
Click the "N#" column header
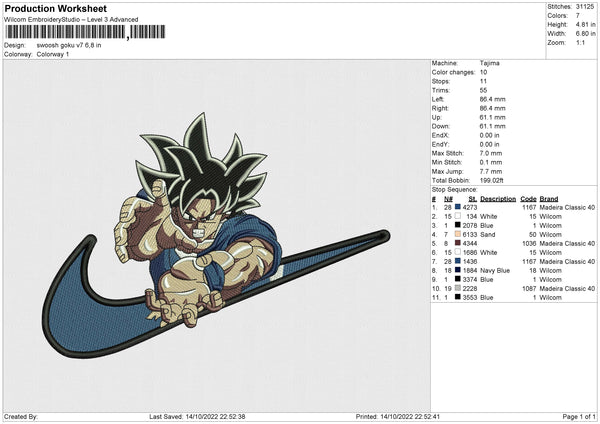[448, 199]
